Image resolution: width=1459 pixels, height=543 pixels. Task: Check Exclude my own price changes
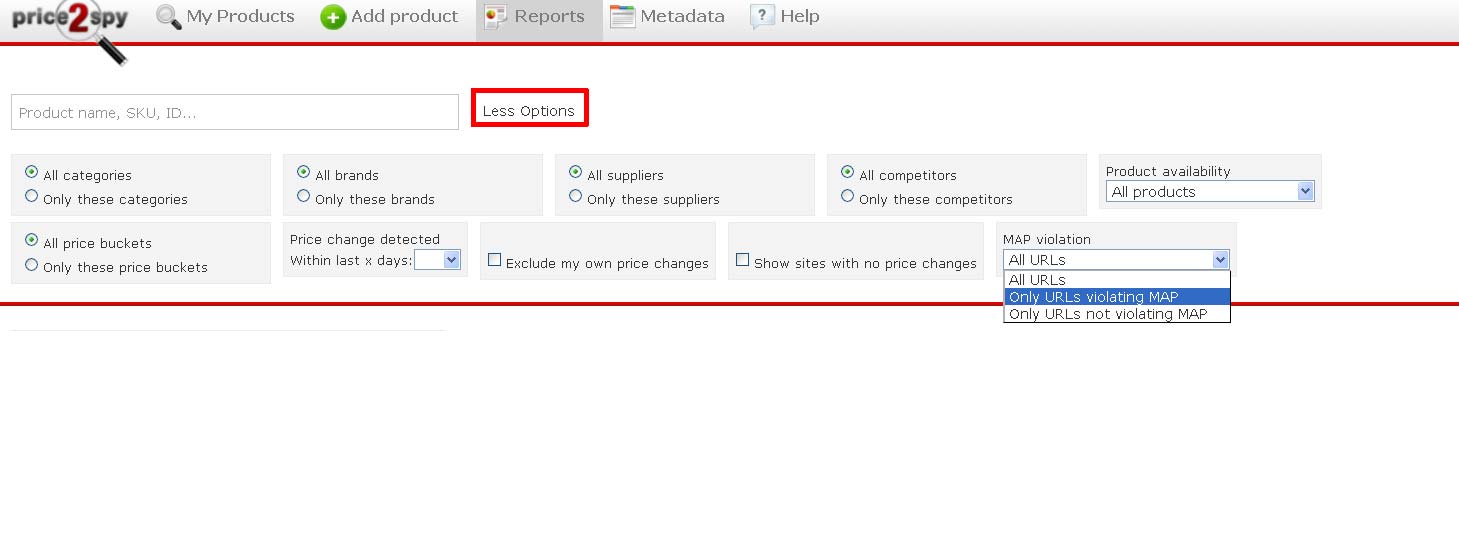tap(494, 260)
